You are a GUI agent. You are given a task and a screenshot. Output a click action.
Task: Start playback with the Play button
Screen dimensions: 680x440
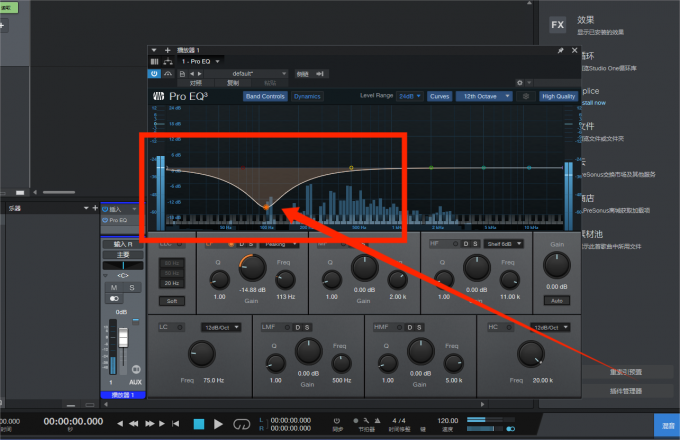[218, 424]
